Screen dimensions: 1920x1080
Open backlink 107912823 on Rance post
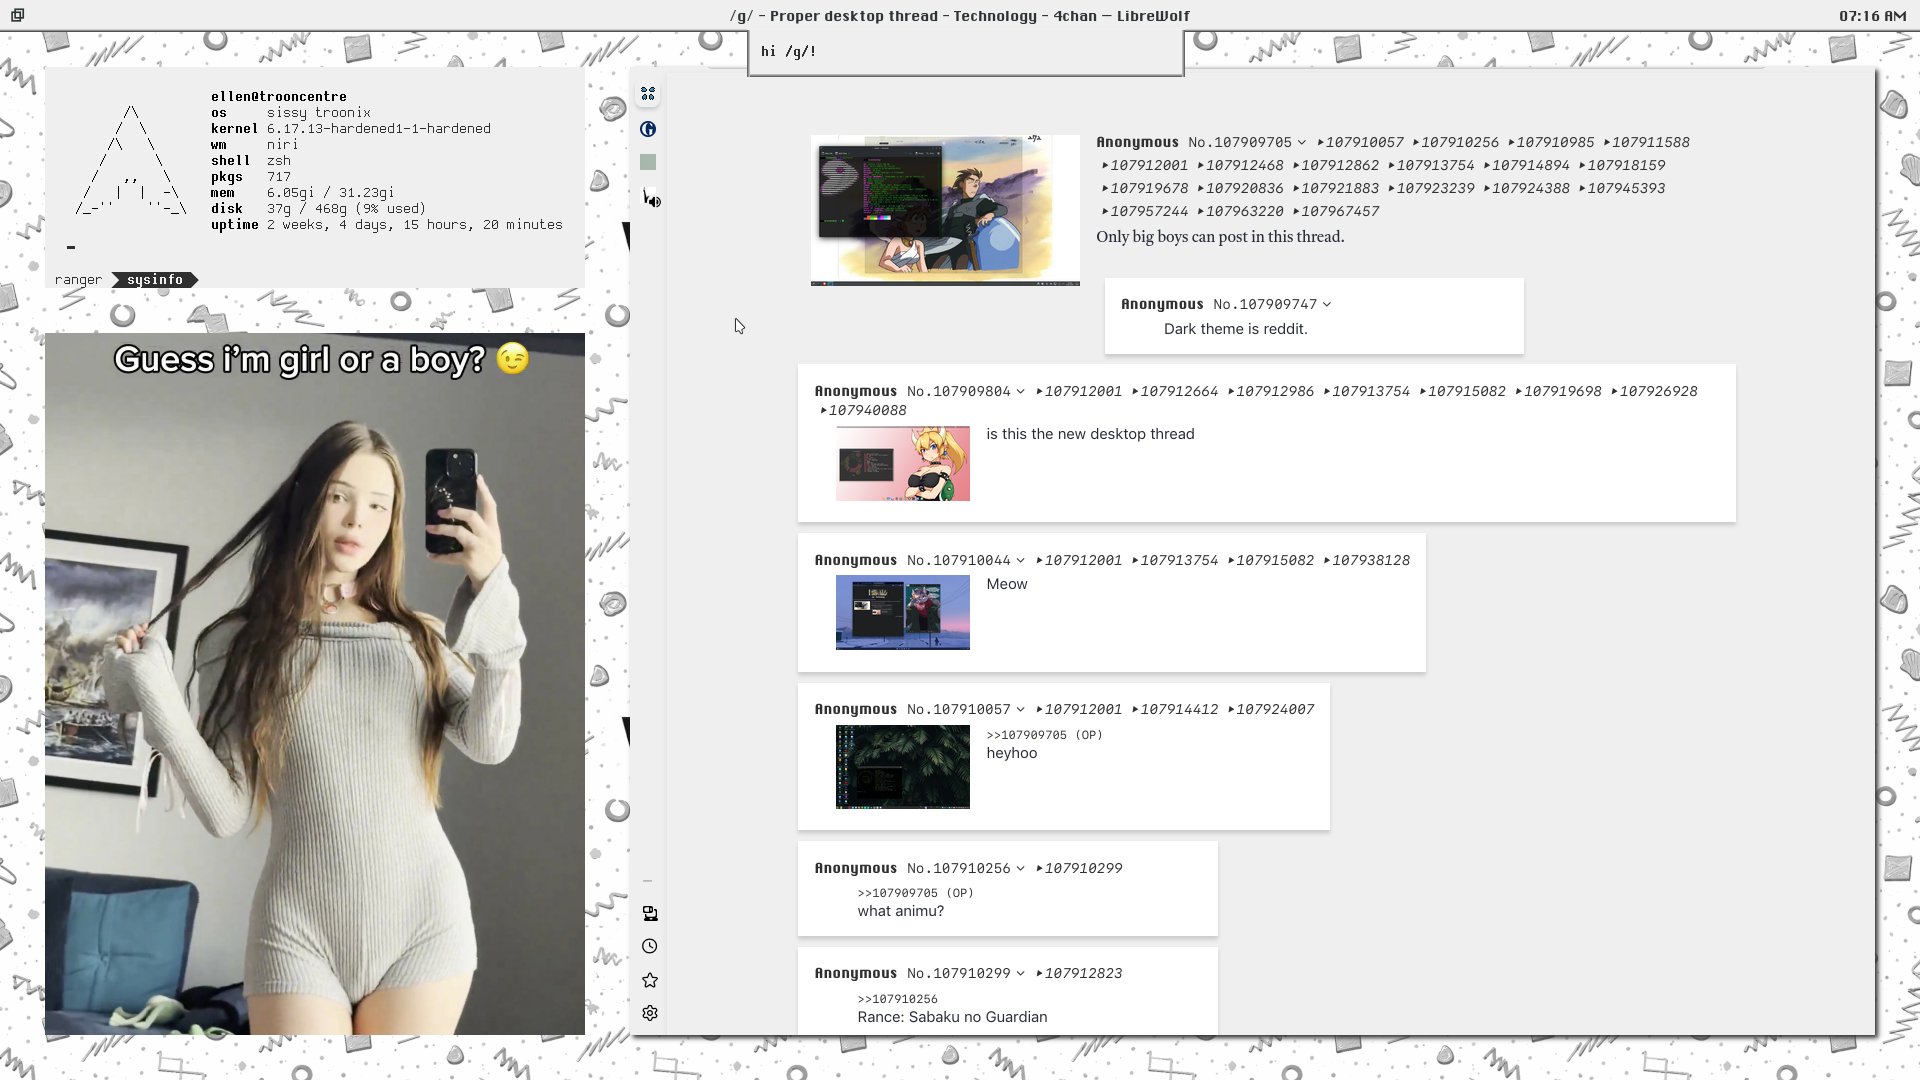1083,973
